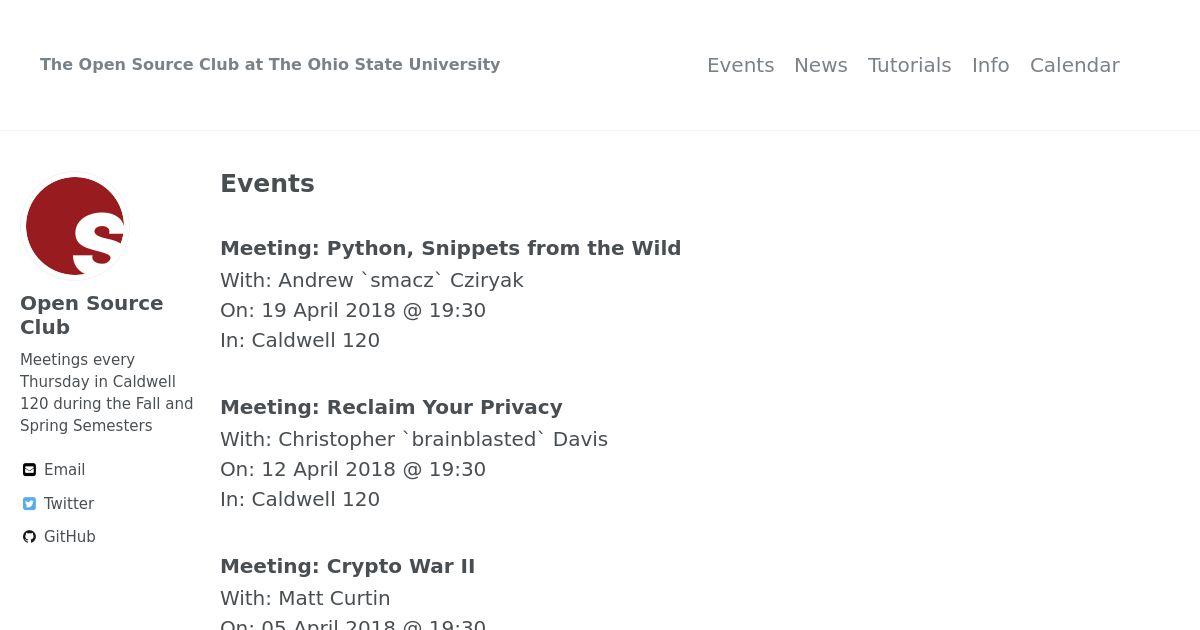Image resolution: width=1200 pixels, height=630 pixels.
Task: Open the News nav menu item
Action: point(821,65)
